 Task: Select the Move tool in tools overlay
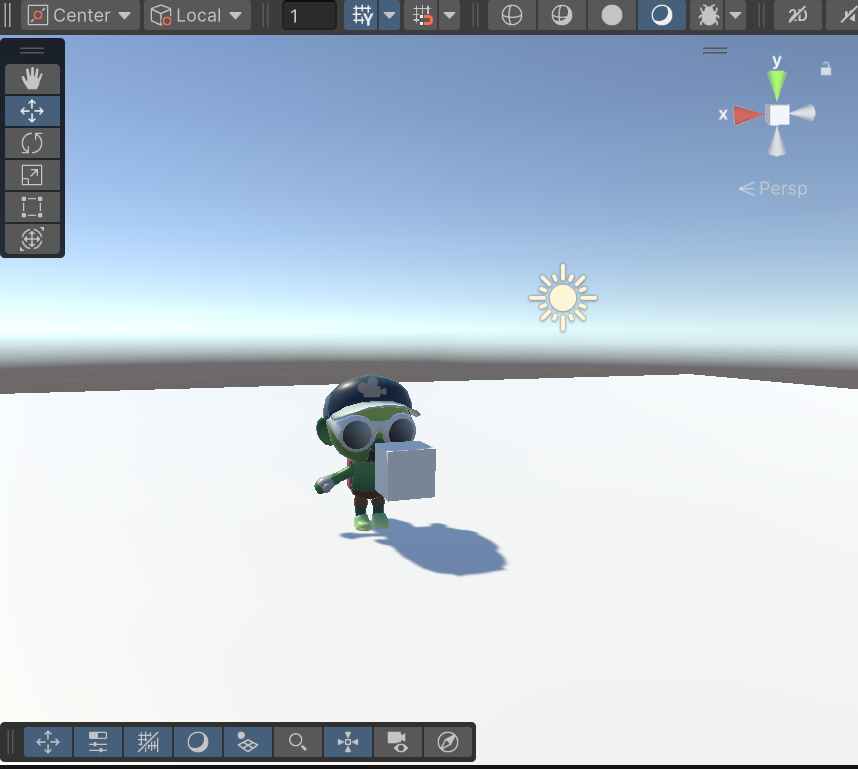click(x=32, y=111)
